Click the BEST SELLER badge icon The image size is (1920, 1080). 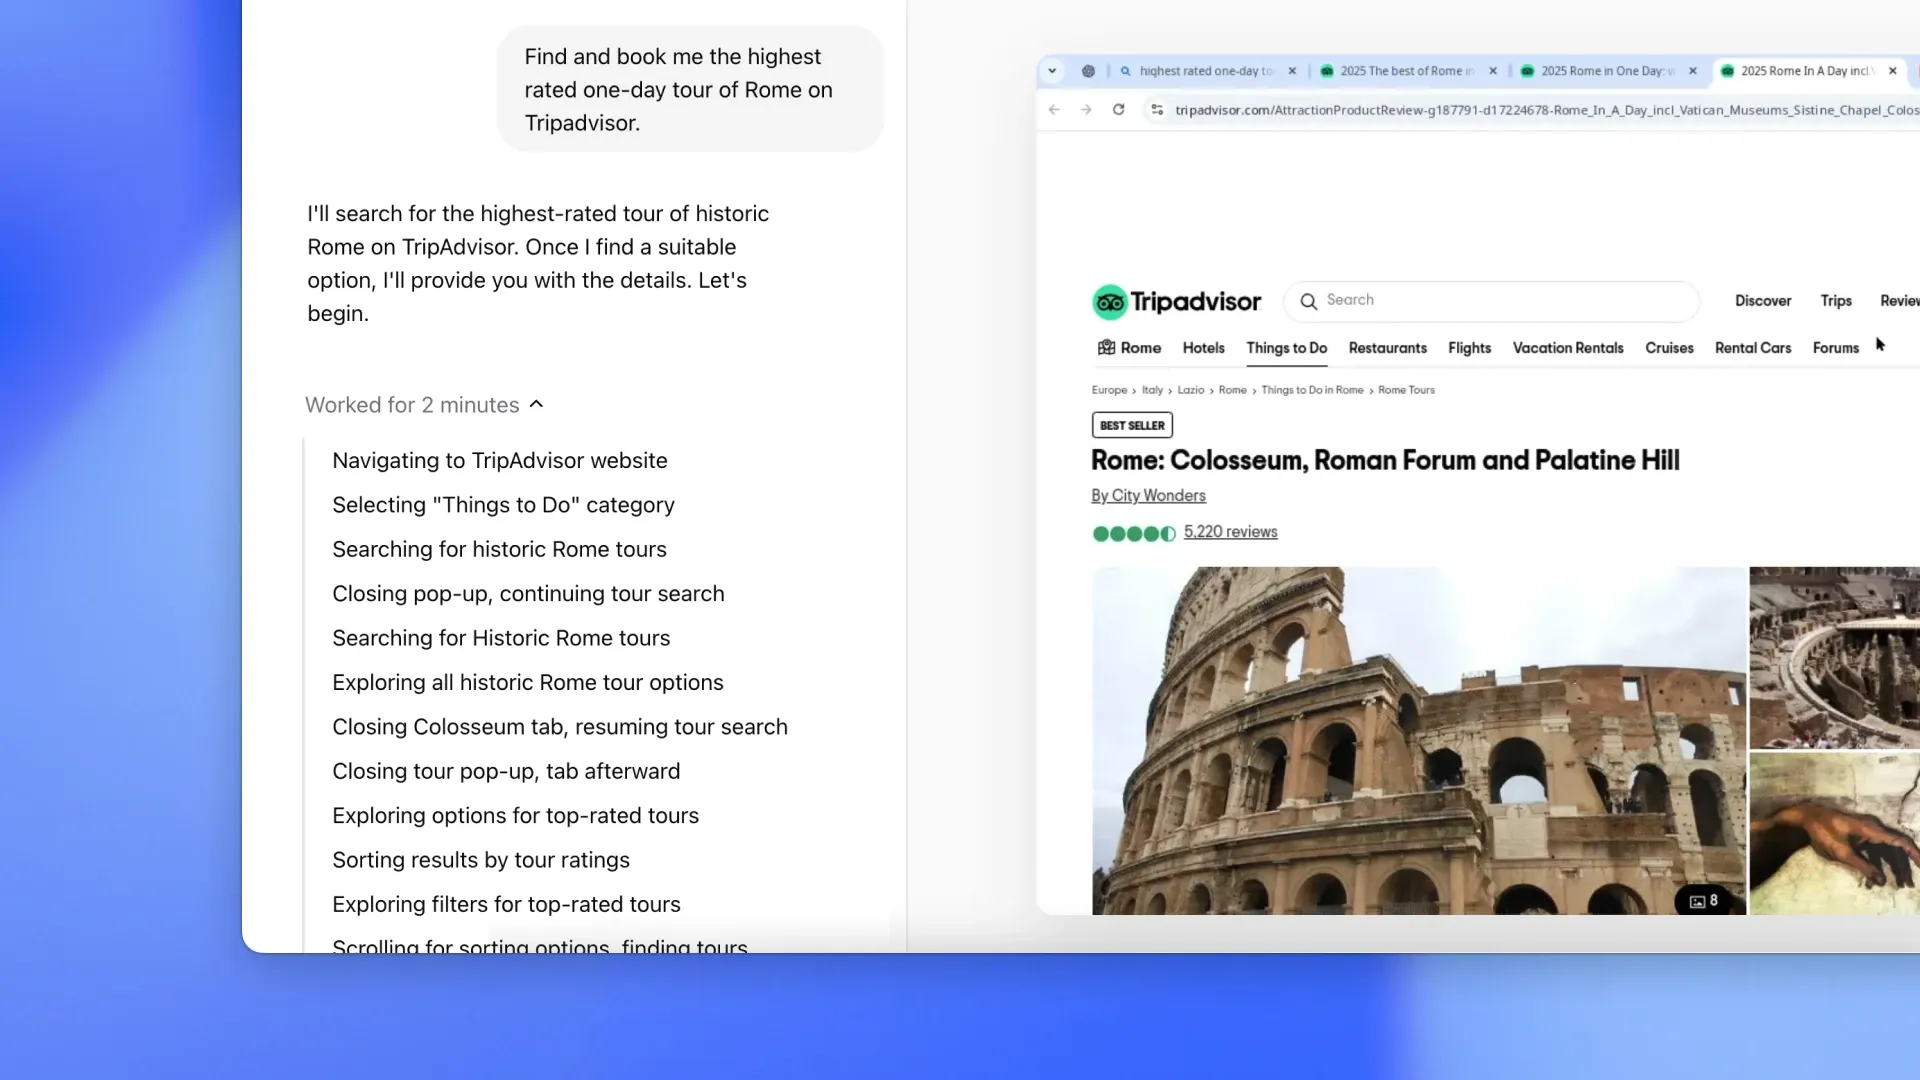1131,425
